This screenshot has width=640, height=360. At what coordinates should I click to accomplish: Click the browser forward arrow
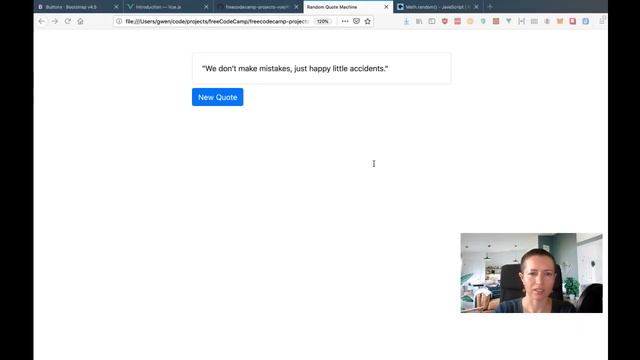coord(55,21)
